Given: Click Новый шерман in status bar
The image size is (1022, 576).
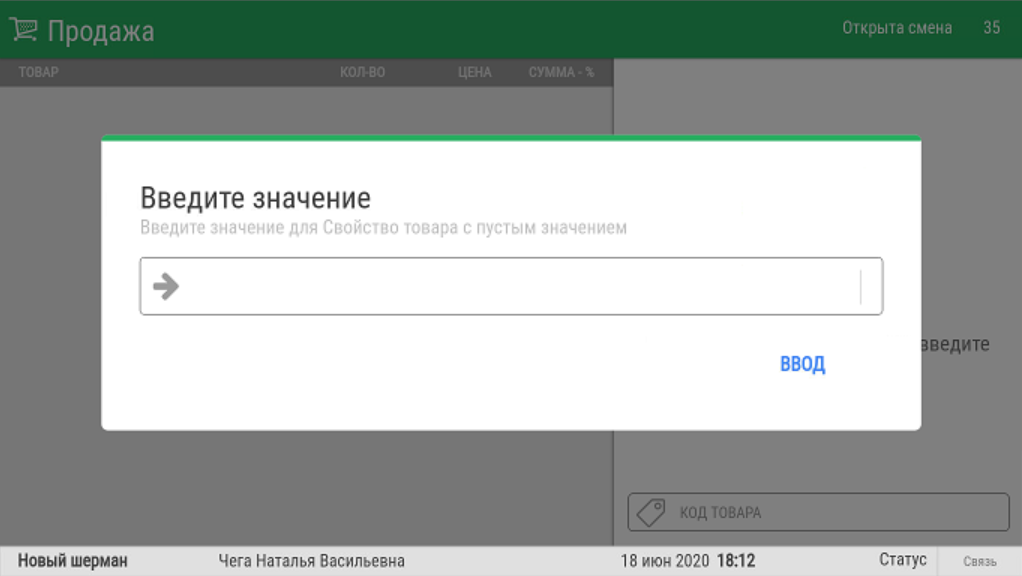Looking at the screenshot, I should (72, 560).
